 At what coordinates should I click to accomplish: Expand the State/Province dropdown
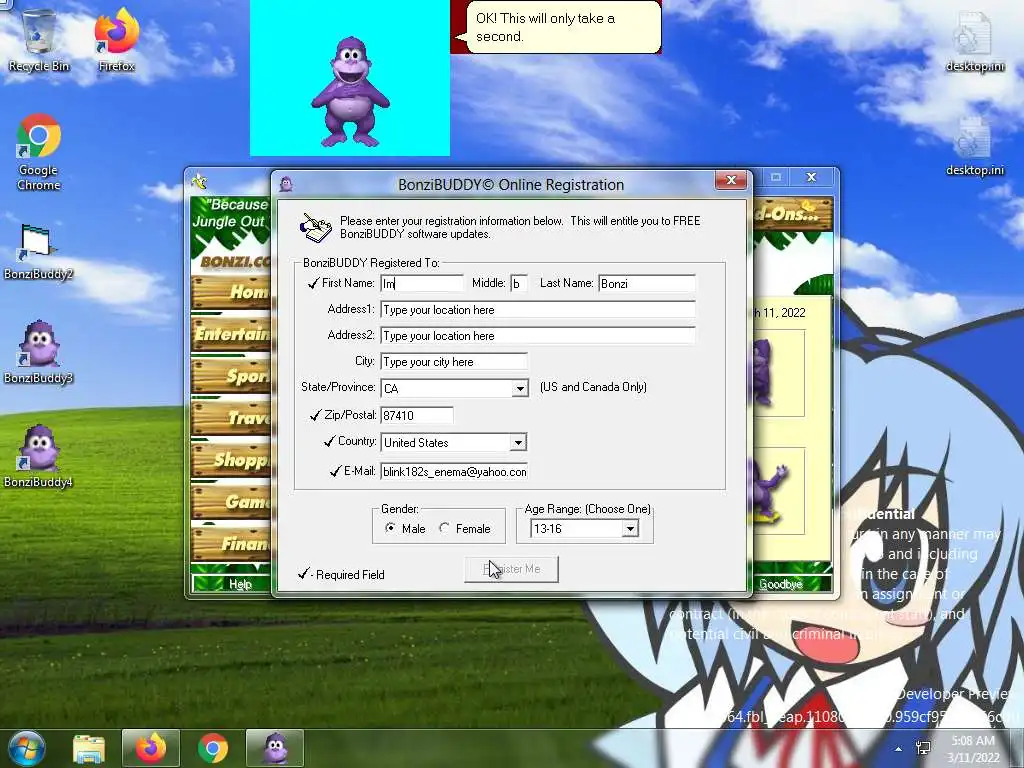click(520, 389)
